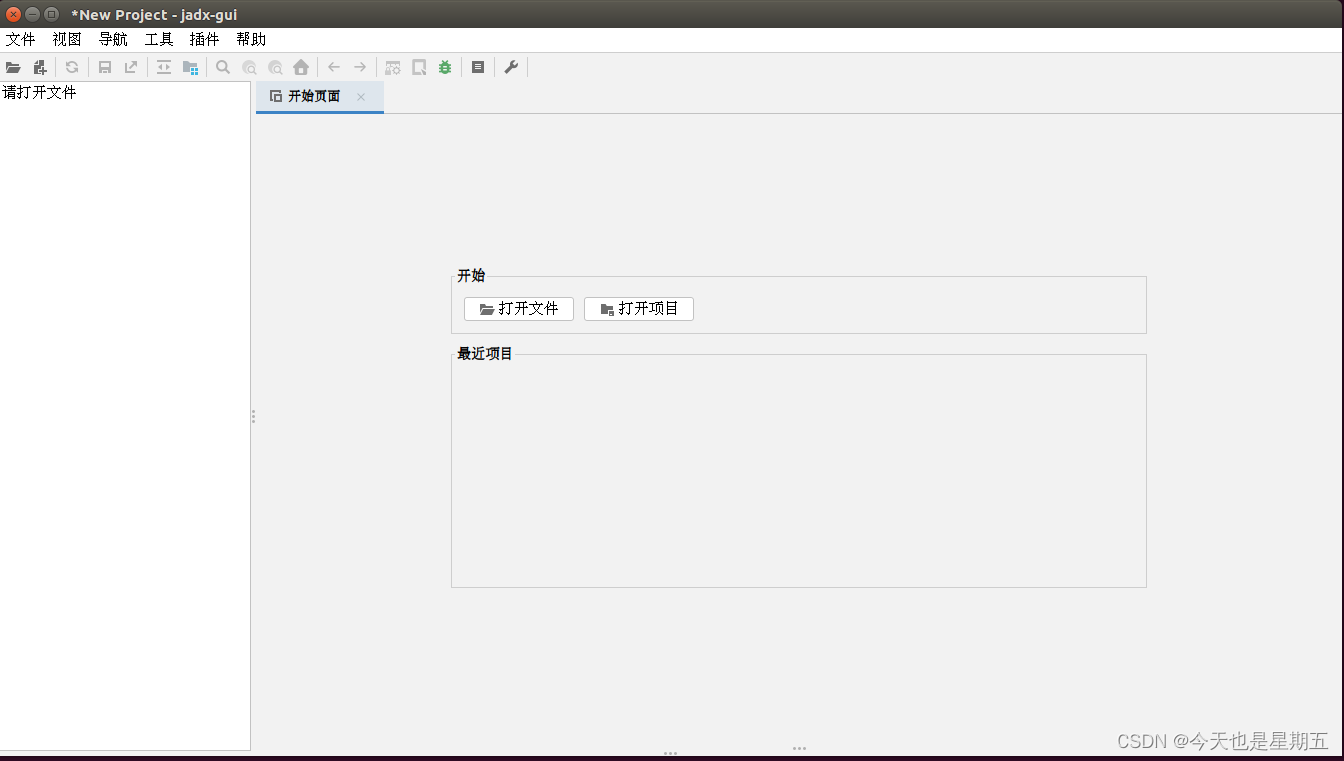Click the 最近项目 heading
1344x761 pixels.
(485, 354)
